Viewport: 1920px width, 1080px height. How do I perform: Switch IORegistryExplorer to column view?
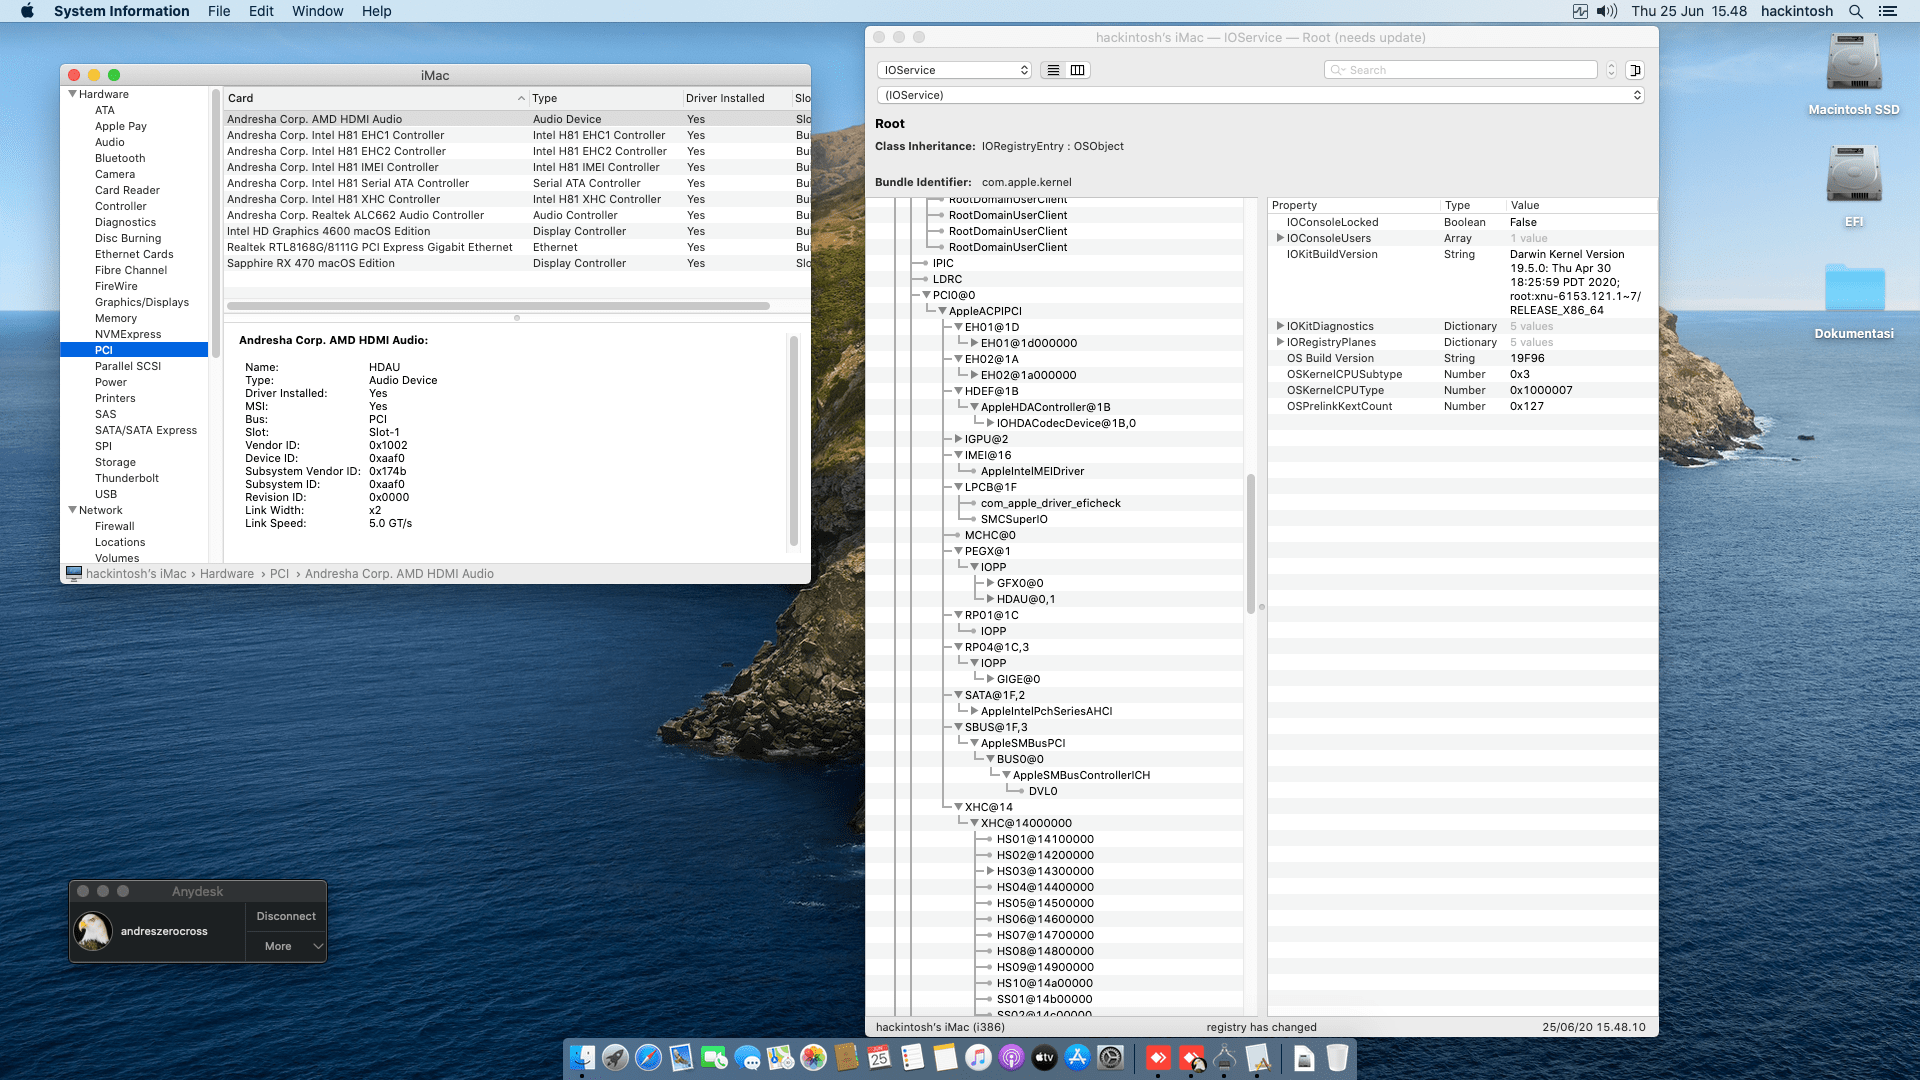pyautogui.click(x=1078, y=70)
